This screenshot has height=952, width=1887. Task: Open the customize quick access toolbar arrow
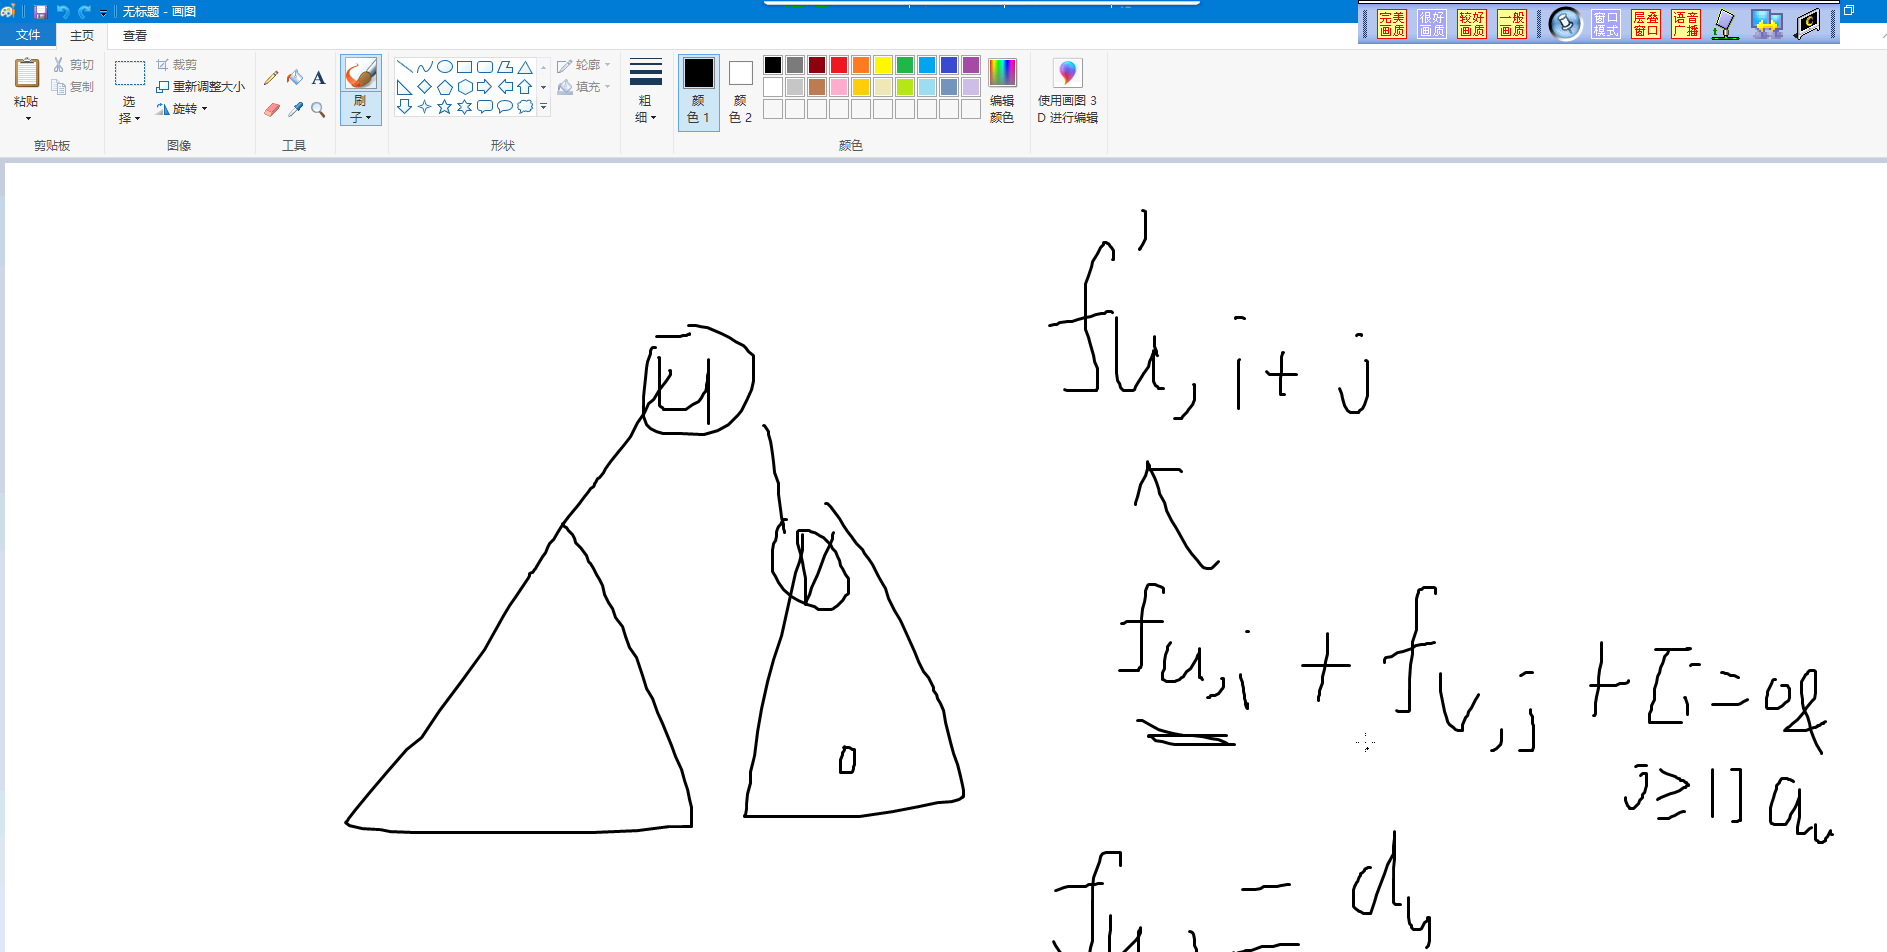coord(103,13)
